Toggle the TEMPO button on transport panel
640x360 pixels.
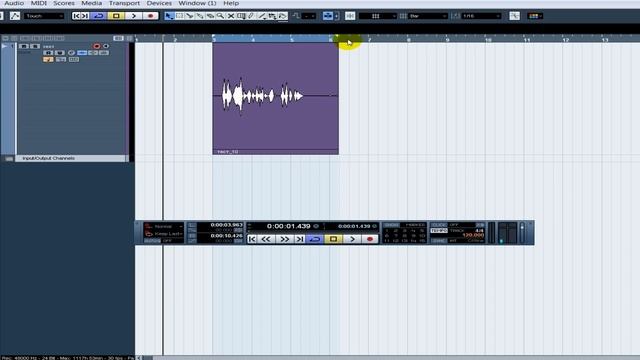pos(439,231)
